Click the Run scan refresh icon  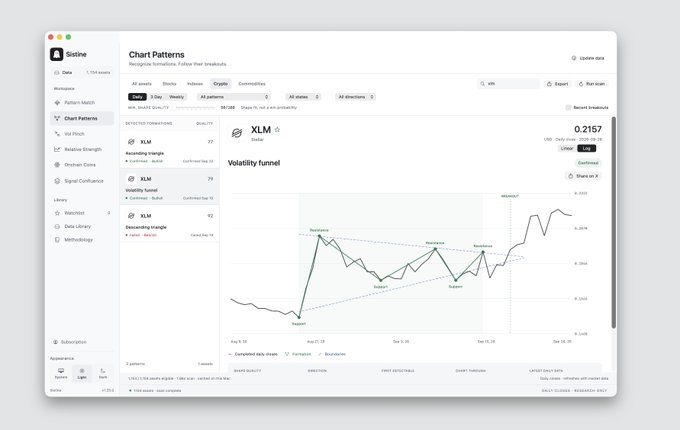581,84
